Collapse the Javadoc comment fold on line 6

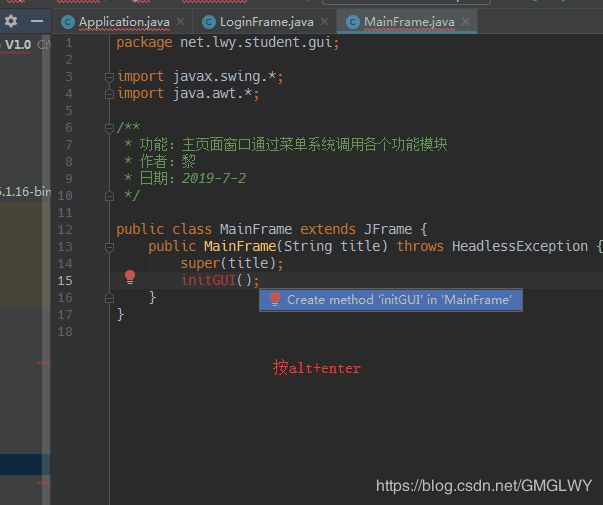pos(109,128)
